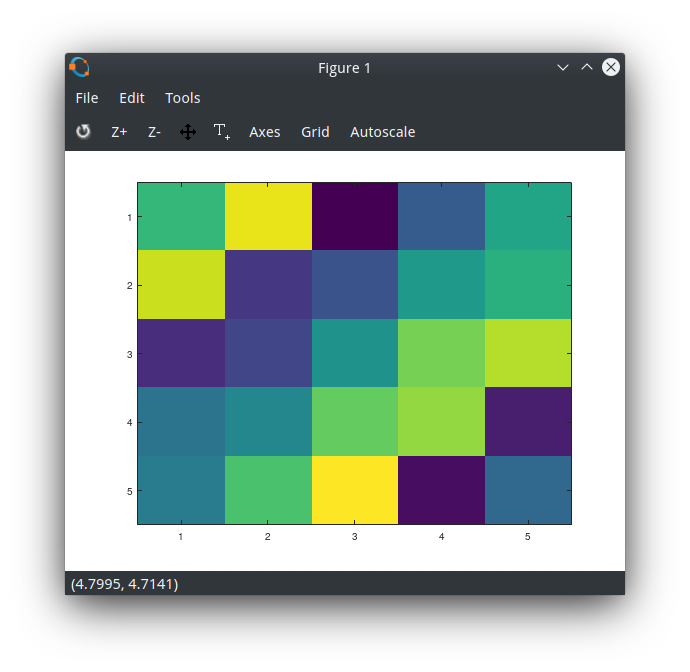Viewport: 690px width, 672px height.
Task: Click the coordinate readout in the status bar
Action: coord(125,584)
